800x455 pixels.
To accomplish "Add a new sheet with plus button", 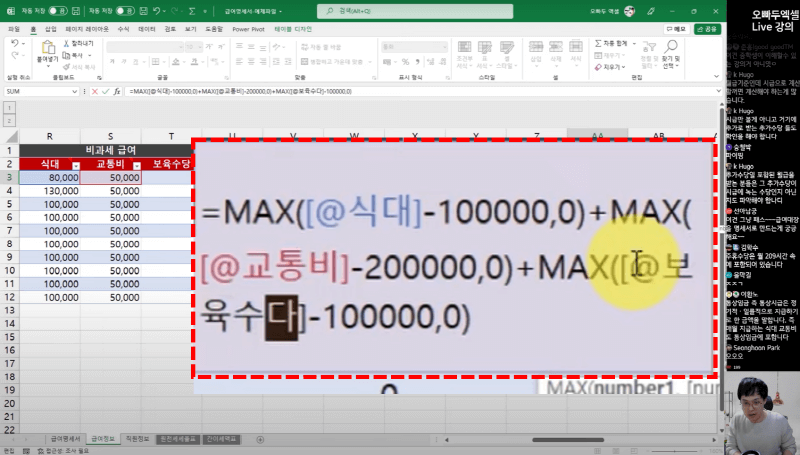I will [x=260, y=438].
